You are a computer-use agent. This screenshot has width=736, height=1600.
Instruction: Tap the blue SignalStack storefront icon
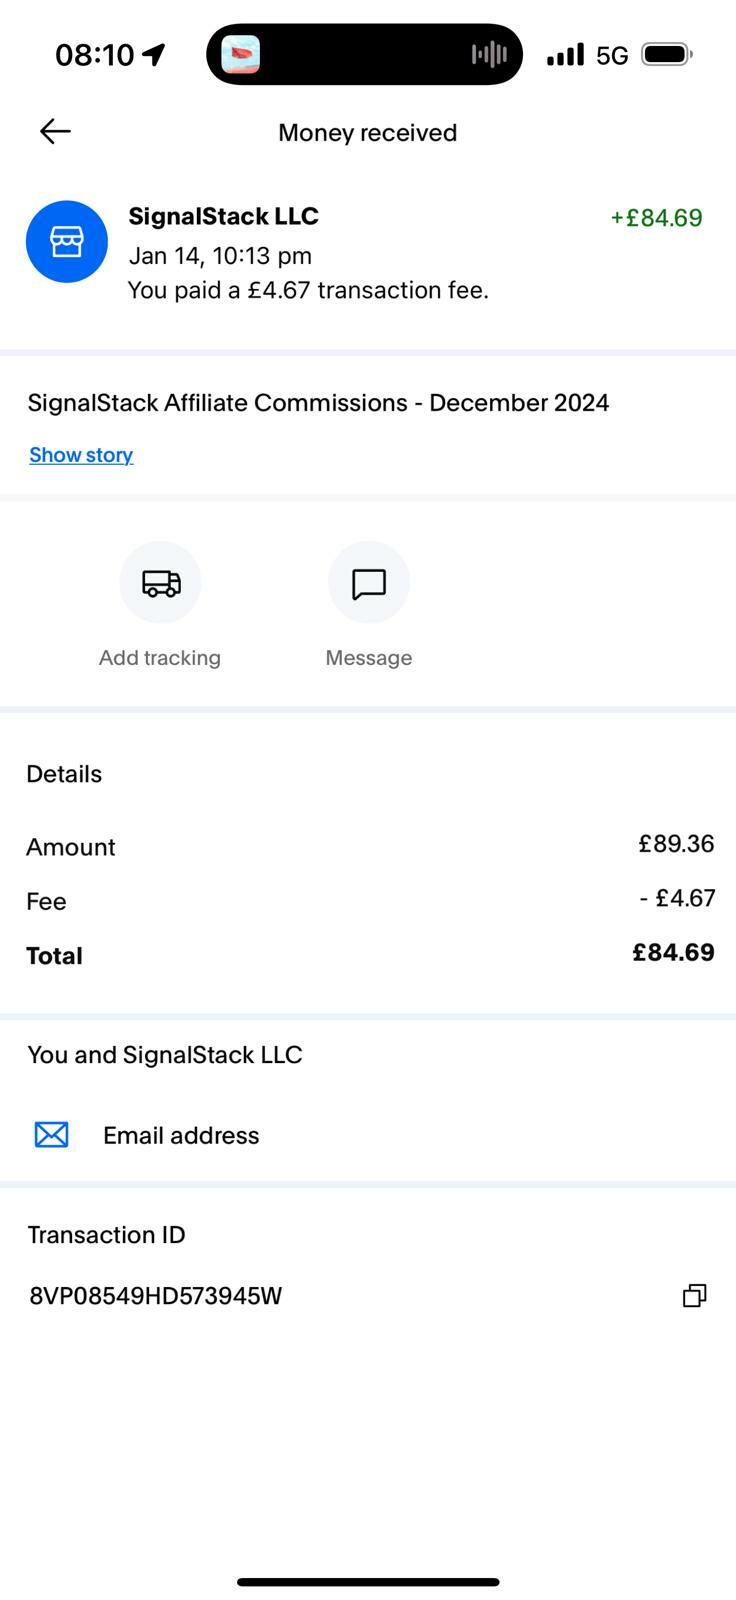coord(67,241)
